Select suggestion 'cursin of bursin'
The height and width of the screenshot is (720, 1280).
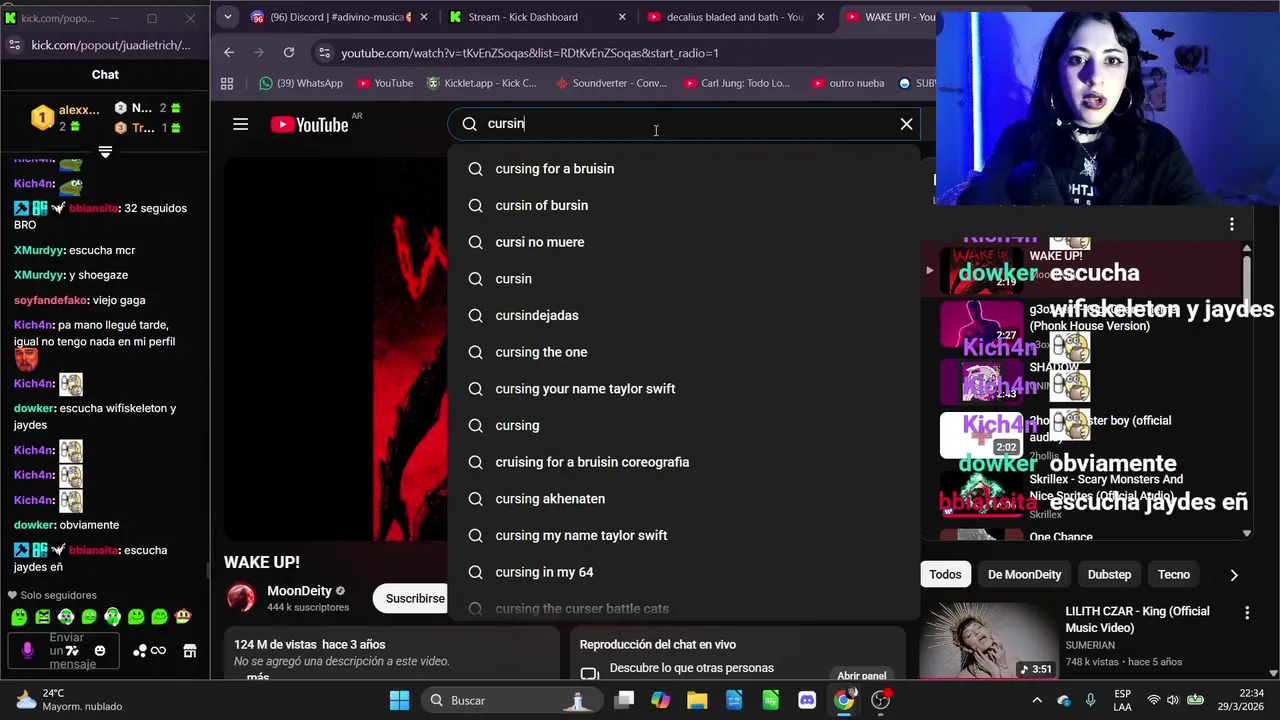click(x=683, y=205)
